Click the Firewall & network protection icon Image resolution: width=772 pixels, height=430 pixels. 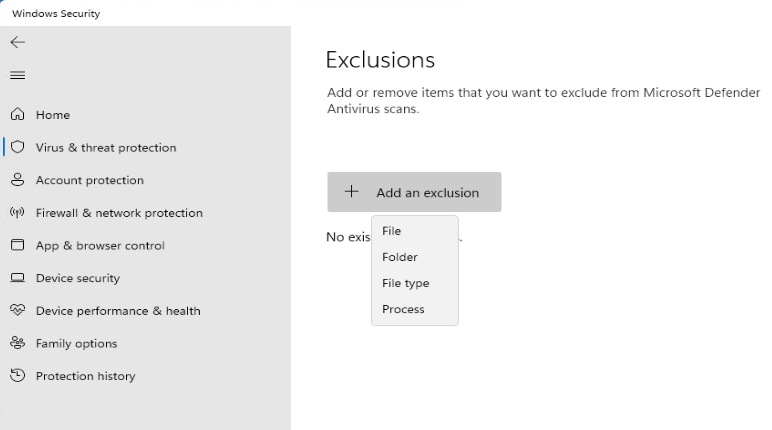pos(17,213)
